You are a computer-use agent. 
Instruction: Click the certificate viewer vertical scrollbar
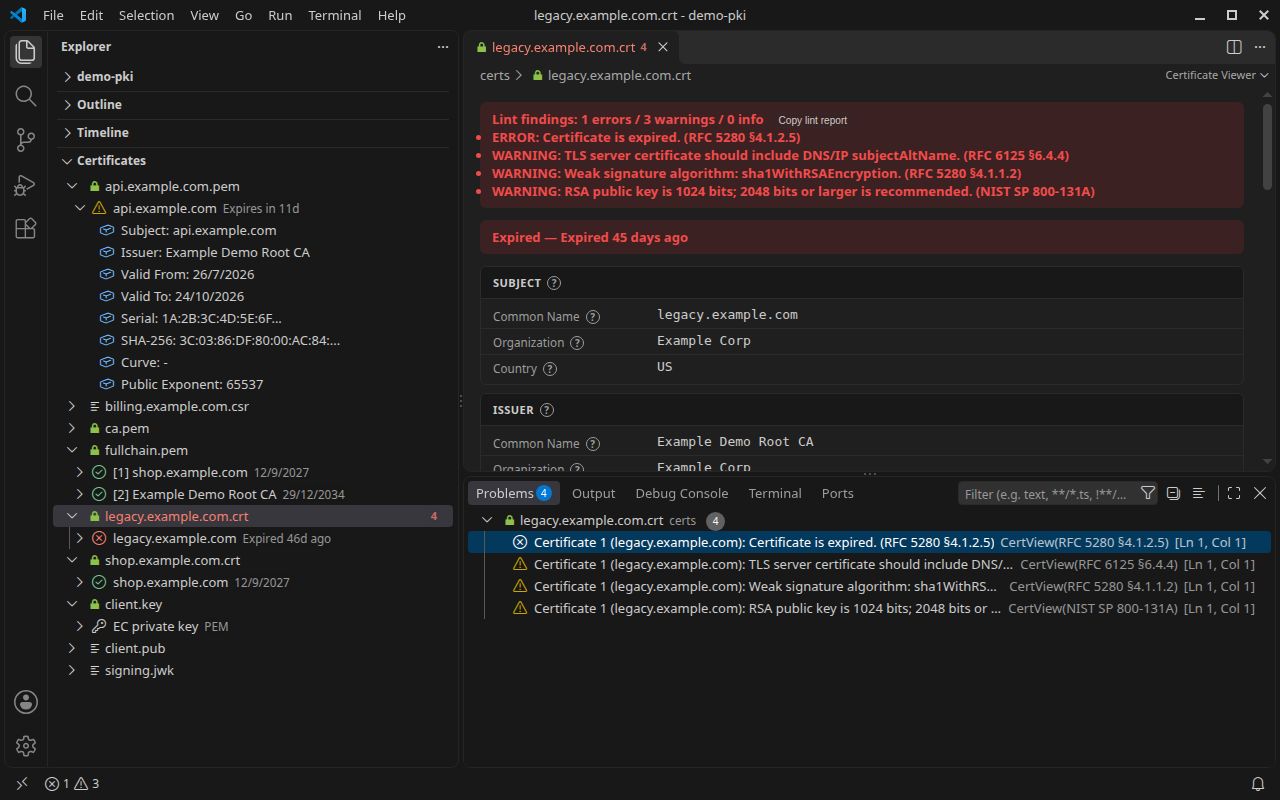[1268, 146]
